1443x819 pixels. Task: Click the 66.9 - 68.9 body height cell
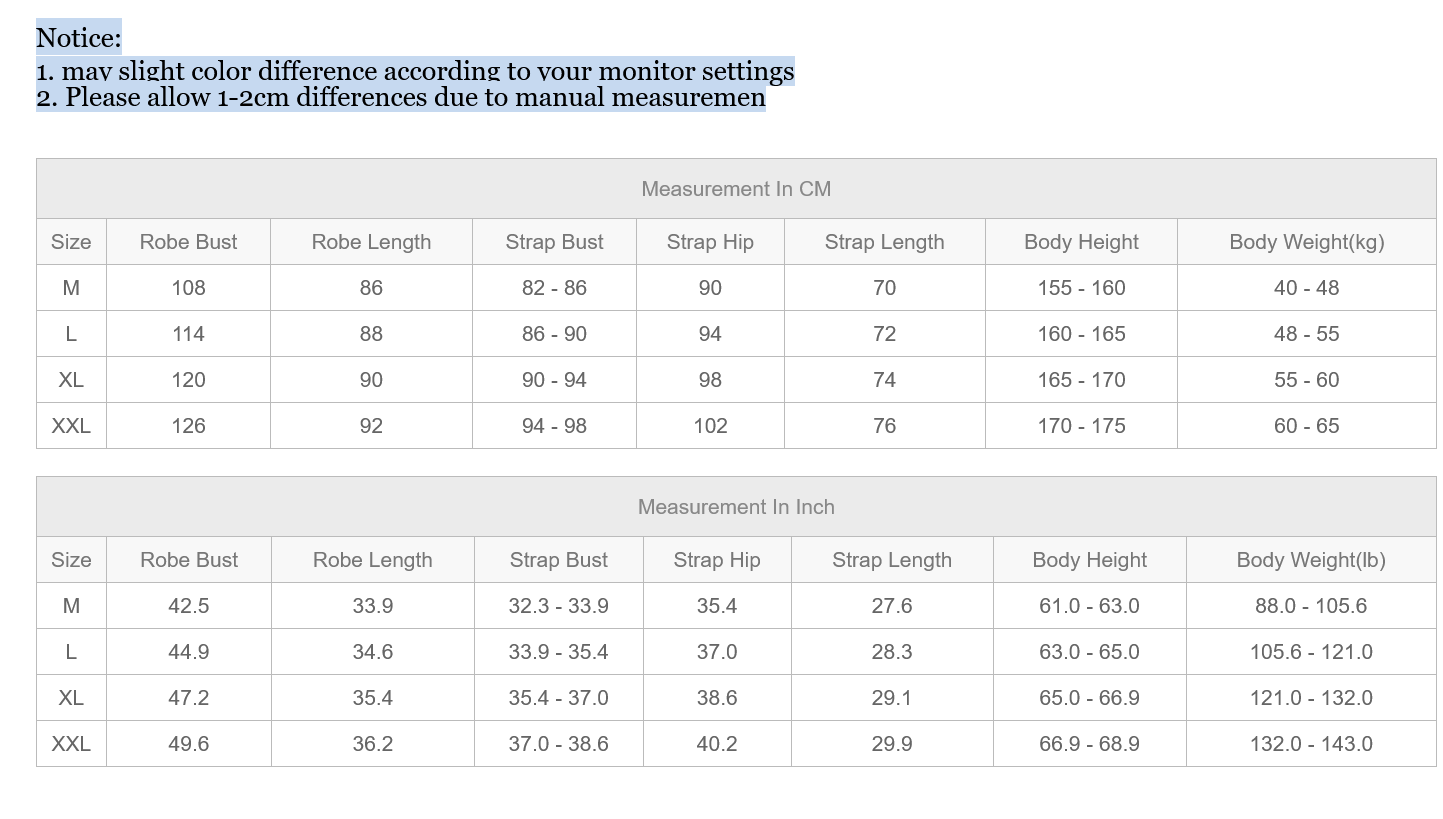[x=1089, y=744]
